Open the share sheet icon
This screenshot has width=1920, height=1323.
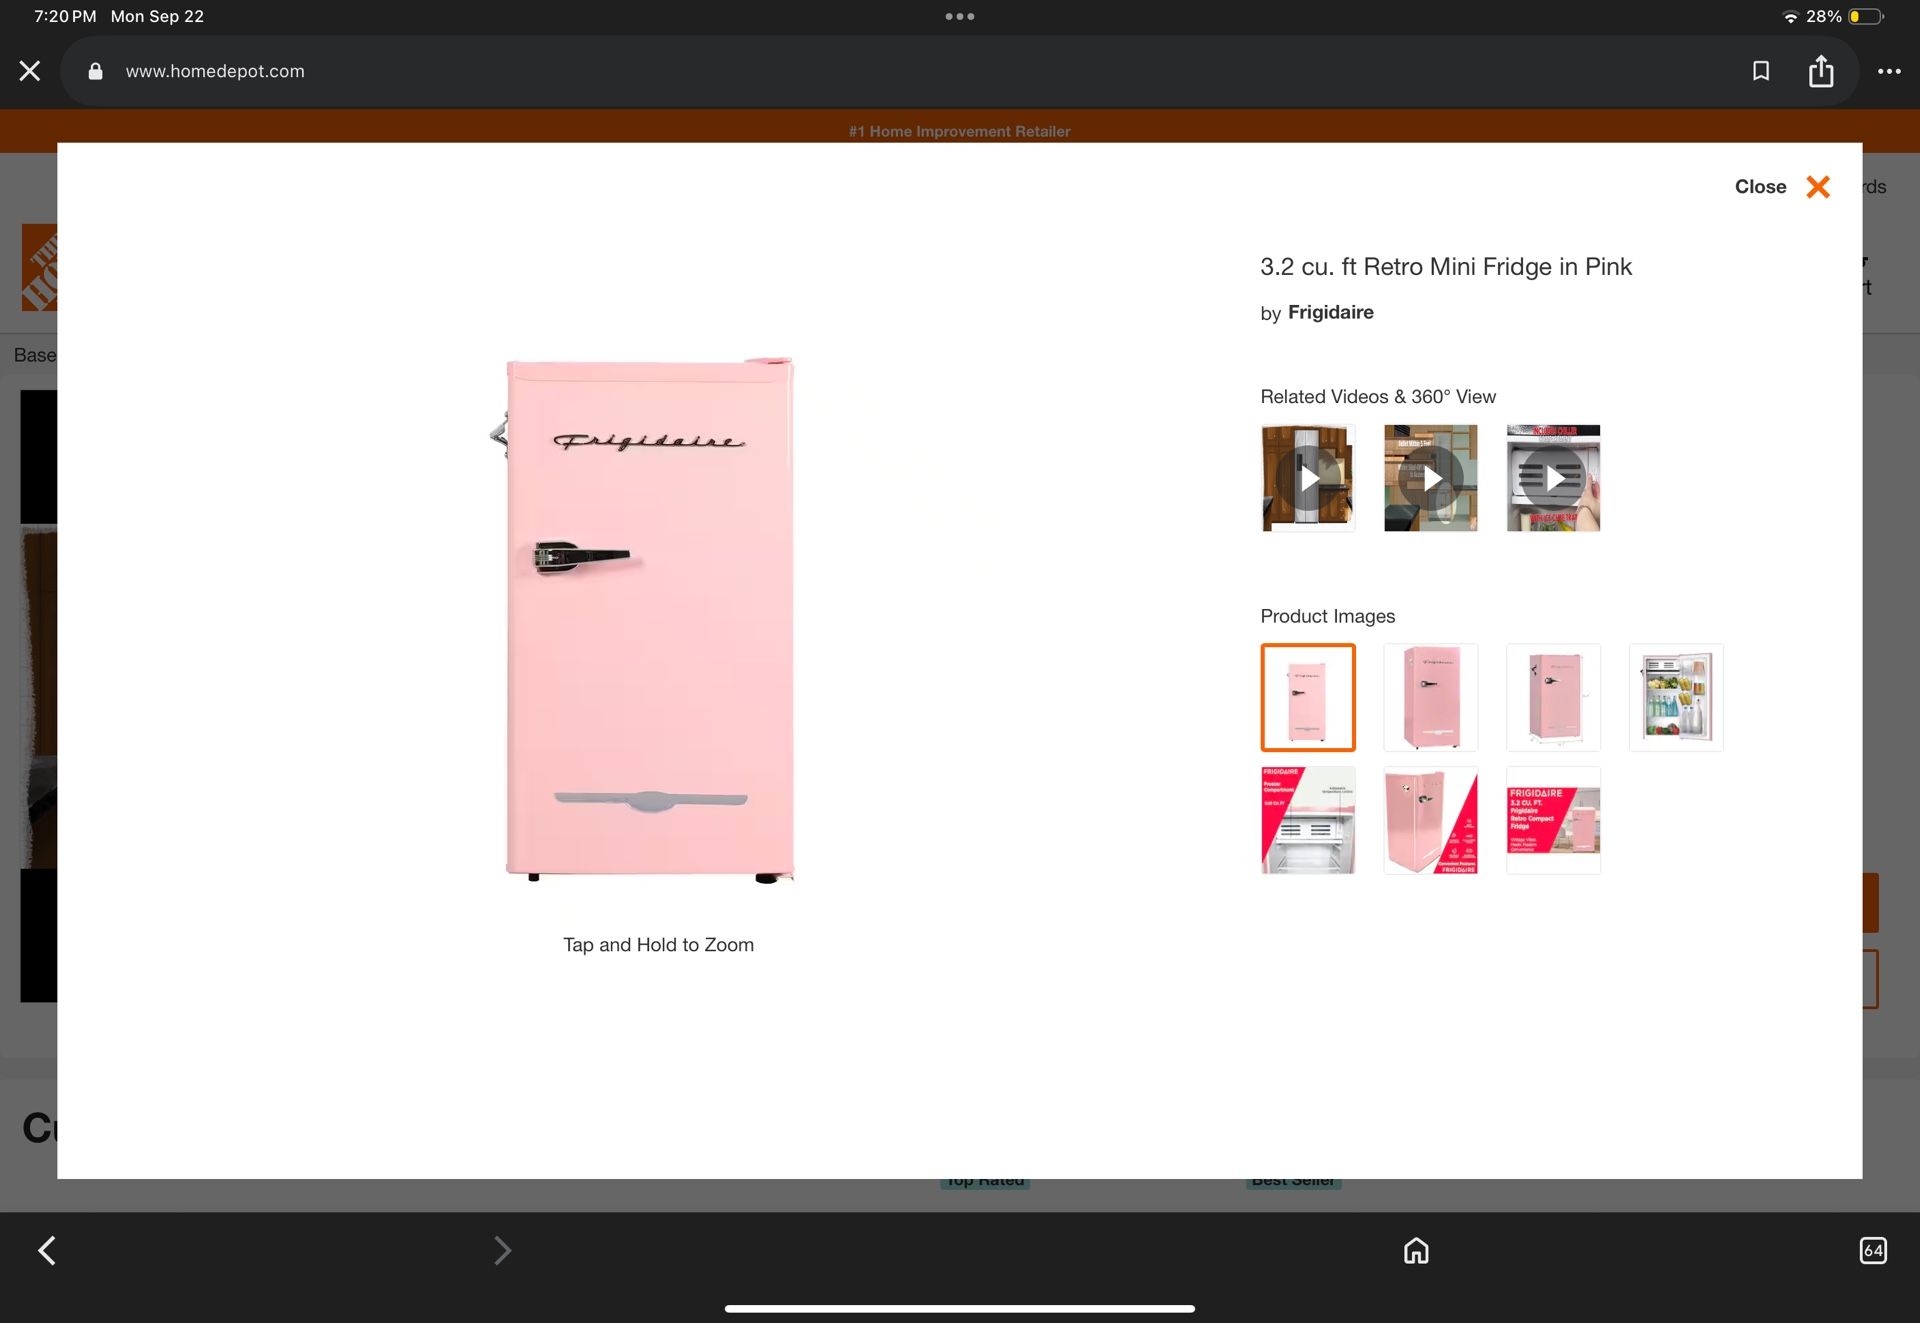(1821, 71)
